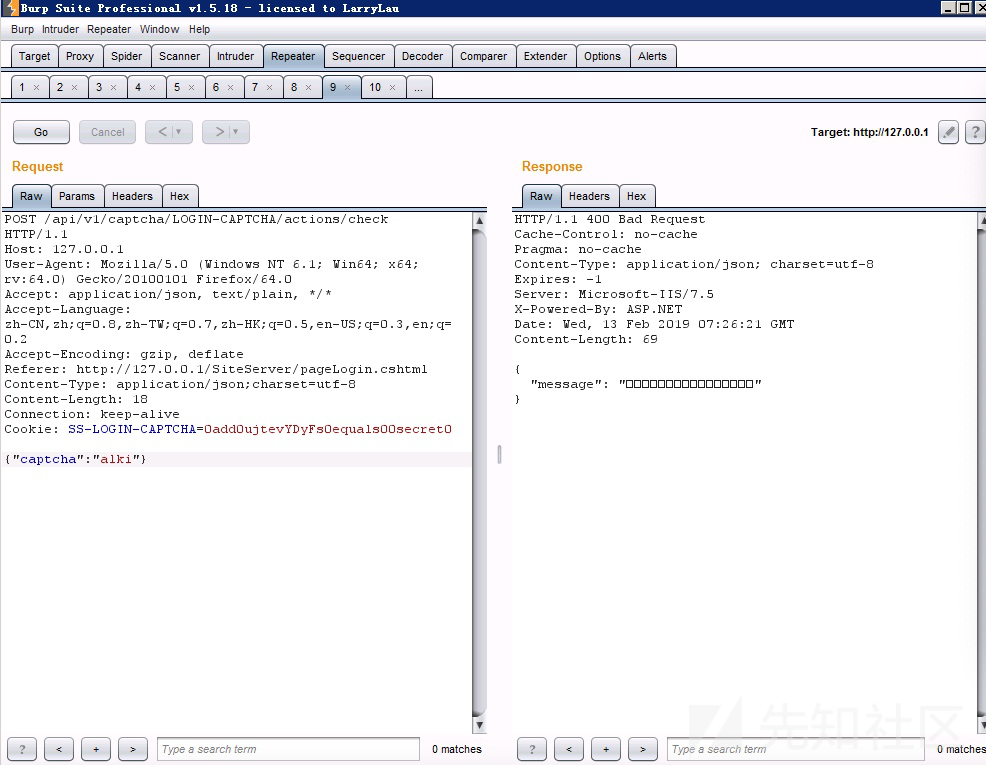This screenshot has width=986, height=765.
Task: Switch to the Extender tab
Action: click(x=545, y=56)
